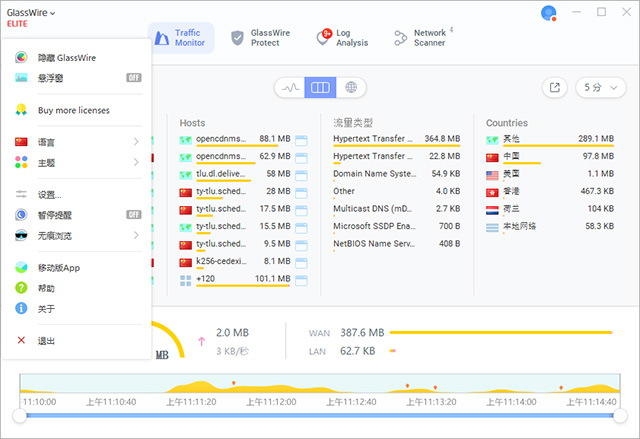640x439 pixels.
Task: Click Buy more licenses
Action: coord(73,110)
